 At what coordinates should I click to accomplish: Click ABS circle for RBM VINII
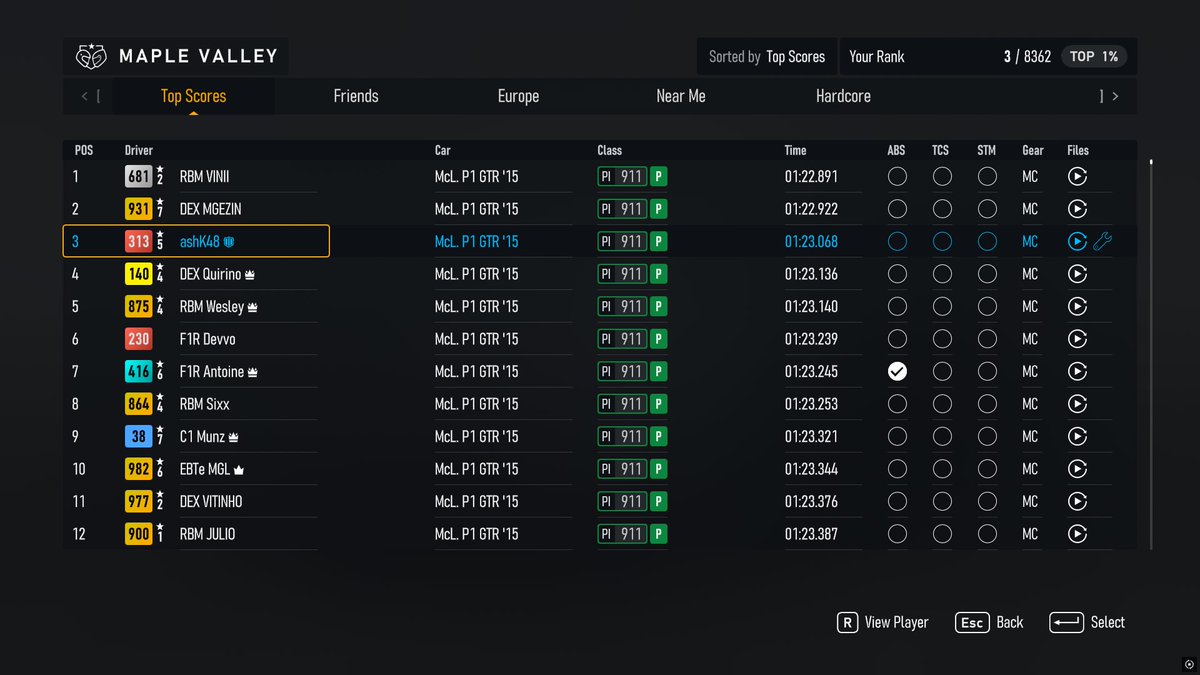tap(897, 177)
